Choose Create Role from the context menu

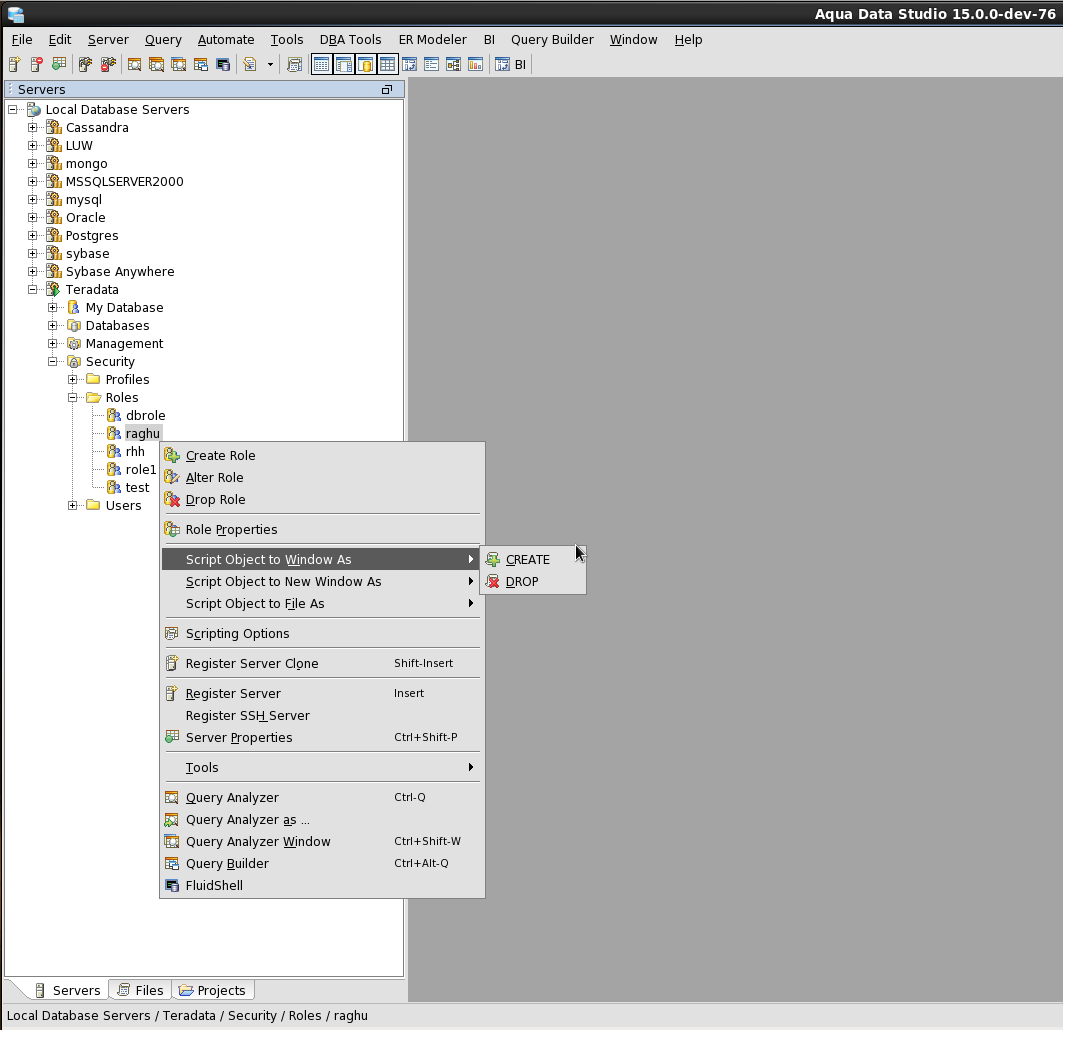click(x=322, y=456)
